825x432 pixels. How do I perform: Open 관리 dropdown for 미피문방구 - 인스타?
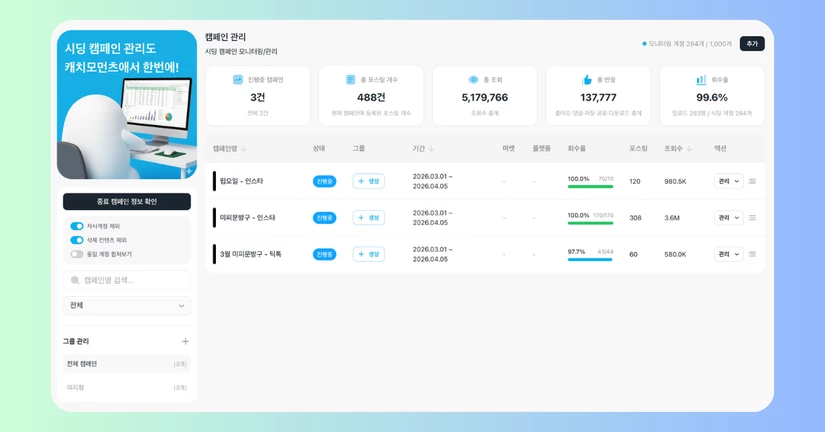(x=729, y=217)
